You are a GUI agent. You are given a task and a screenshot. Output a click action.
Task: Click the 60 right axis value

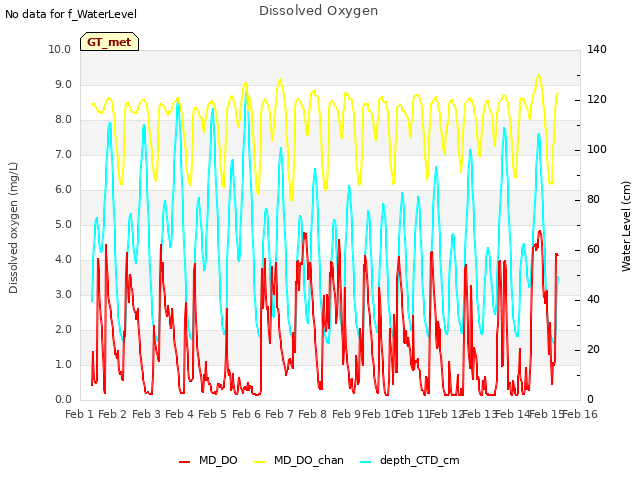(x=593, y=250)
